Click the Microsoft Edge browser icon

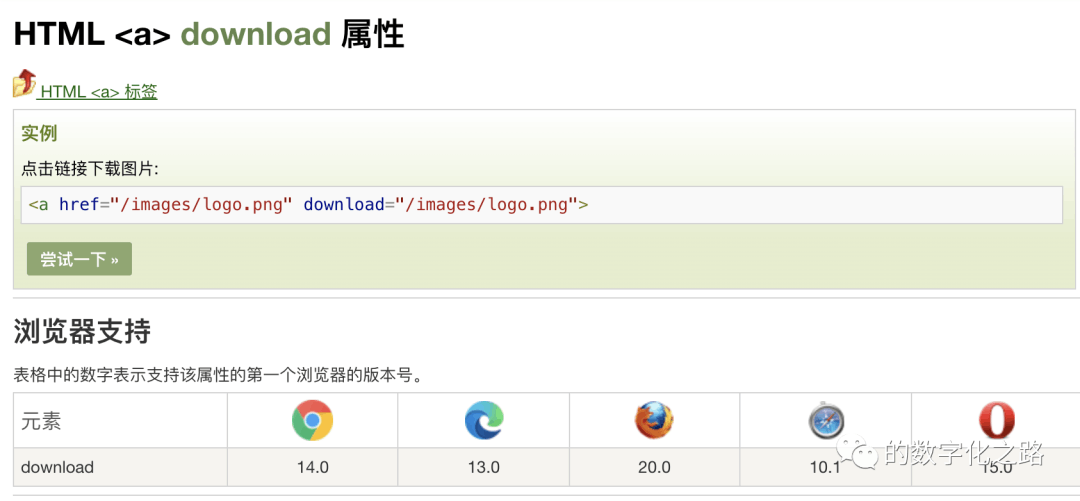pyautogui.click(x=484, y=420)
